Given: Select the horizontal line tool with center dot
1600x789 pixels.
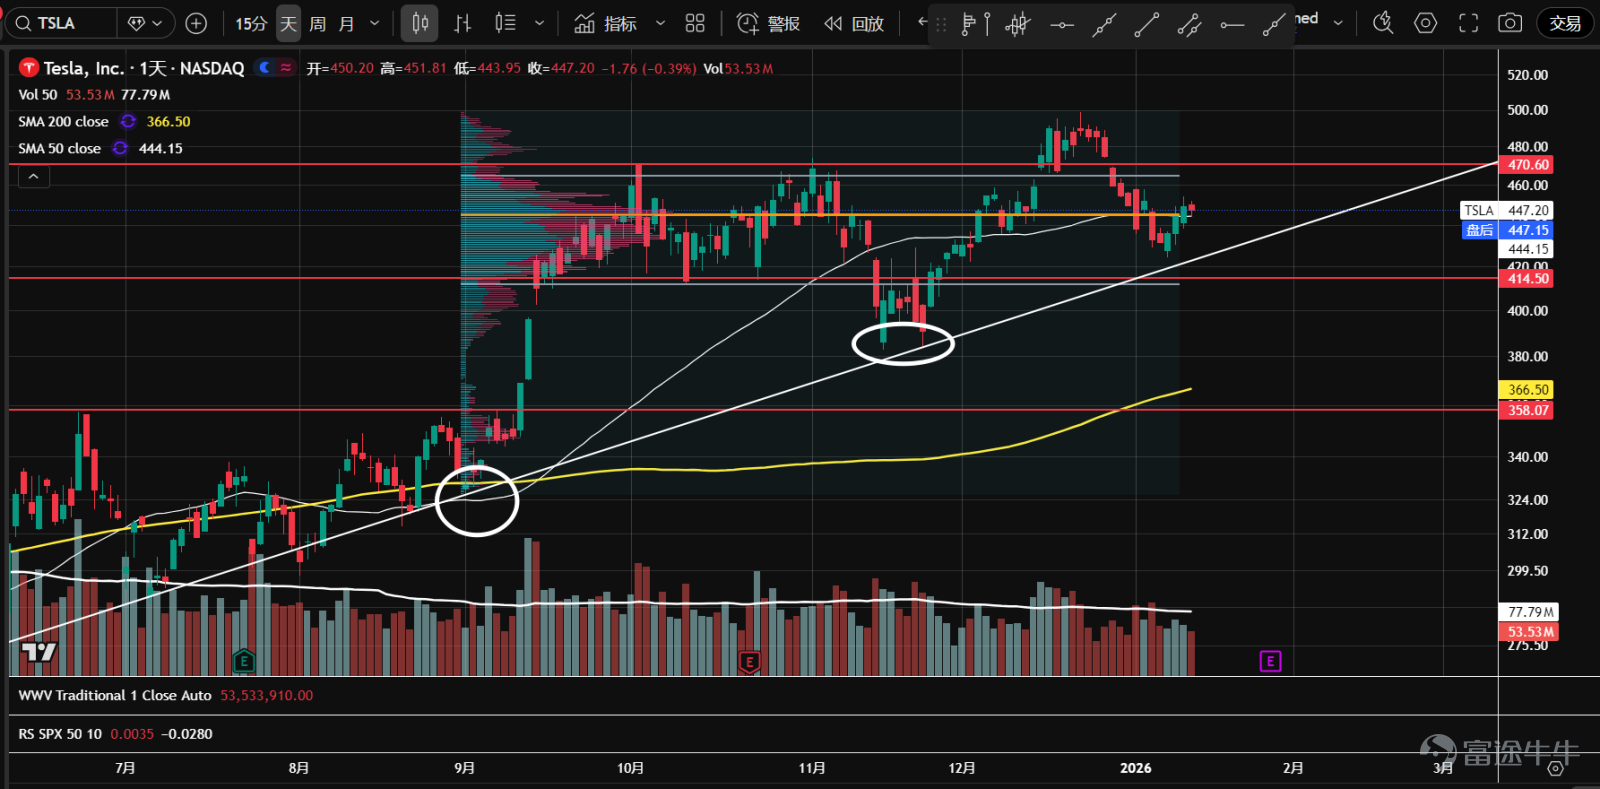Looking at the screenshot, I should coord(1062,24).
